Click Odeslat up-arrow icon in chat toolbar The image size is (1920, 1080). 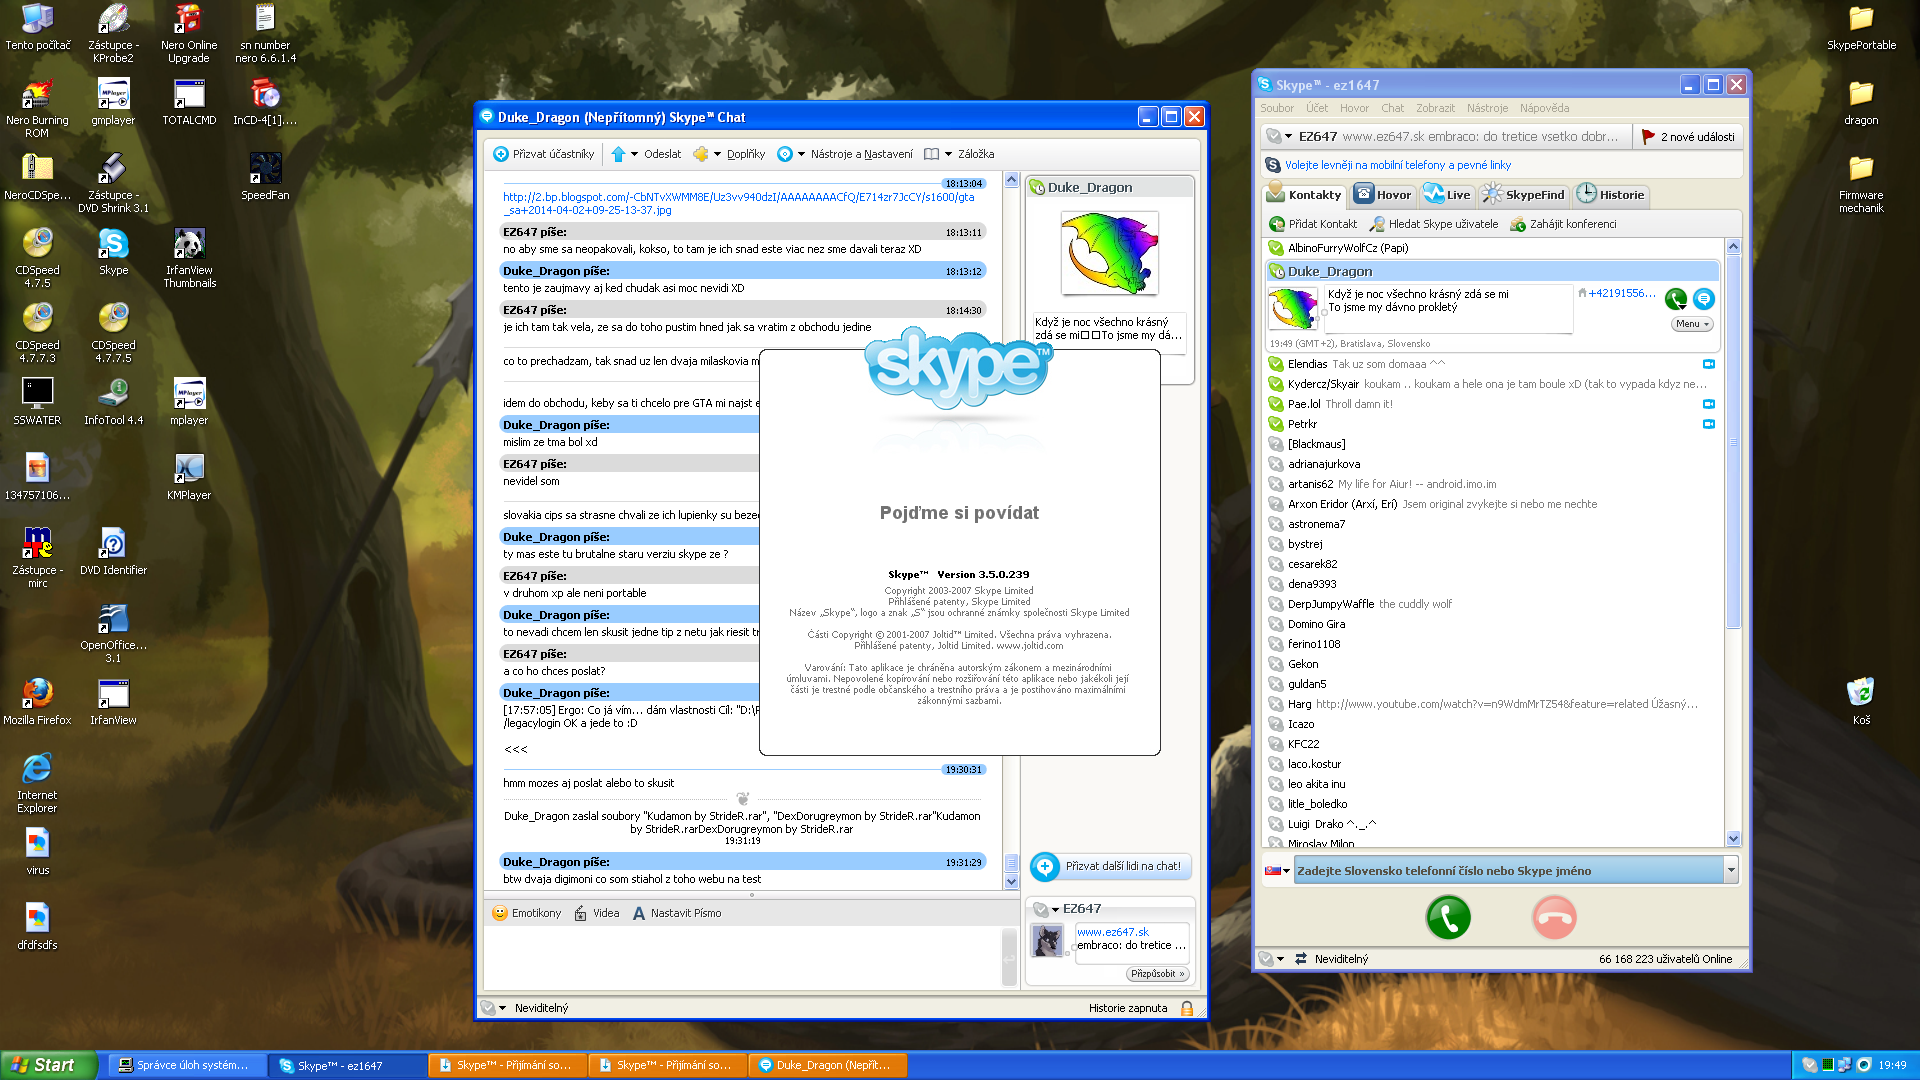point(618,154)
